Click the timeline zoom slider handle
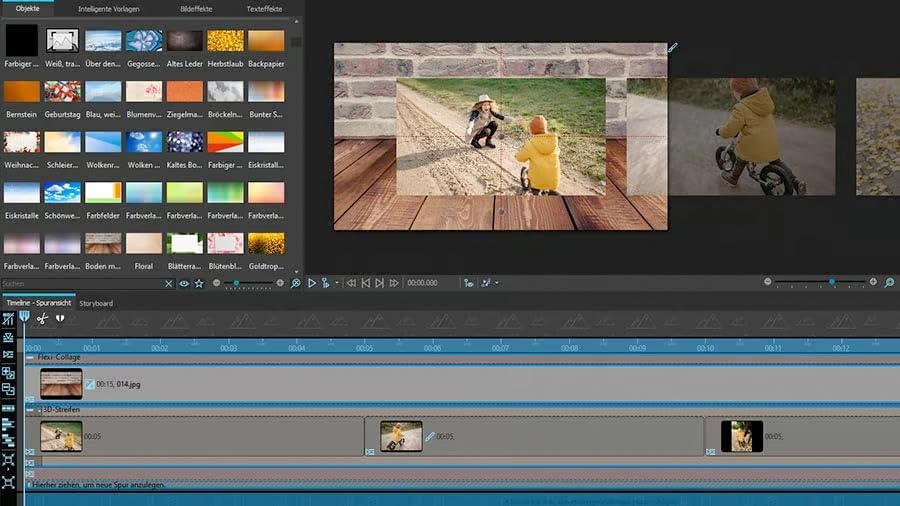 (x=831, y=283)
